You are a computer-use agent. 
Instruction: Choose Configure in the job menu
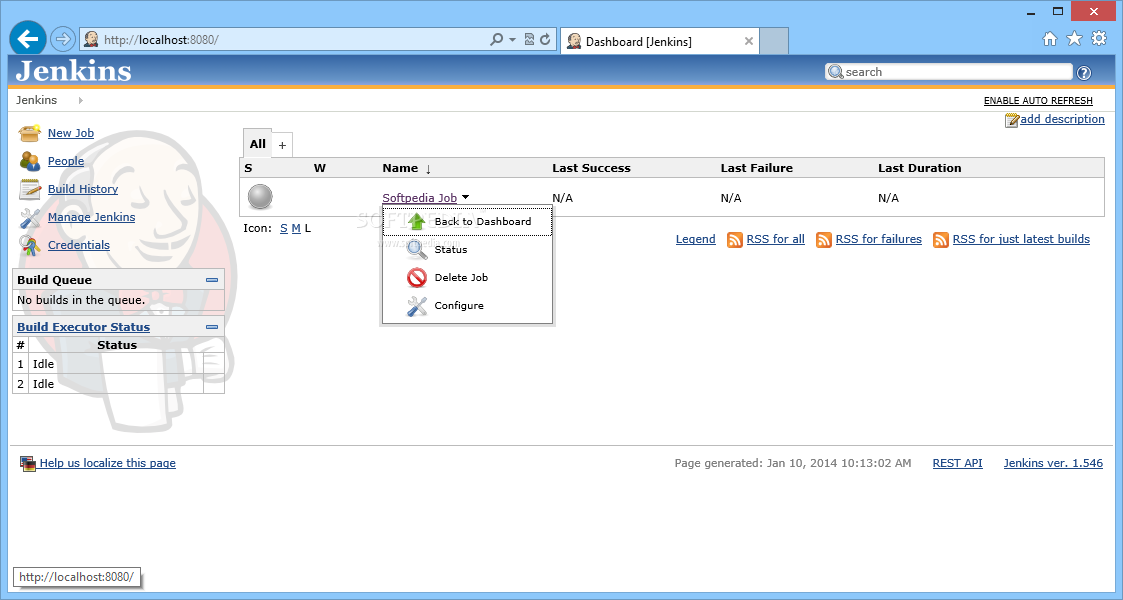pyautogui.click(x=467, y=306)
